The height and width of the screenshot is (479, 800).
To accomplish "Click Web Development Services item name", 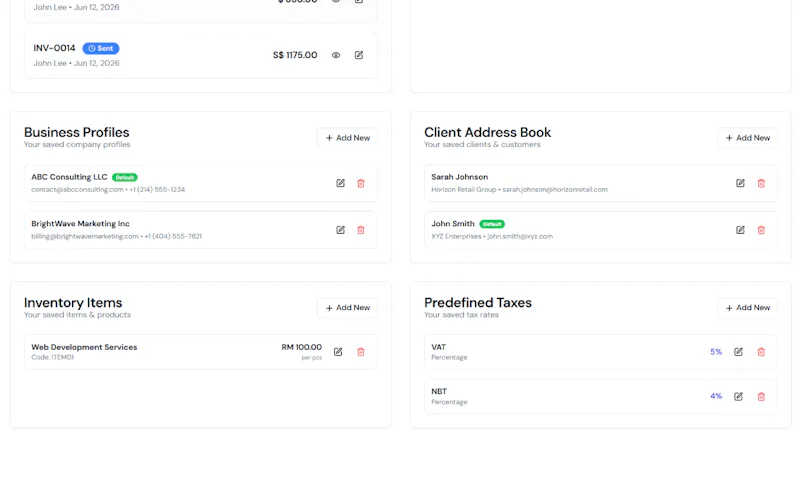I will (84, 347).
